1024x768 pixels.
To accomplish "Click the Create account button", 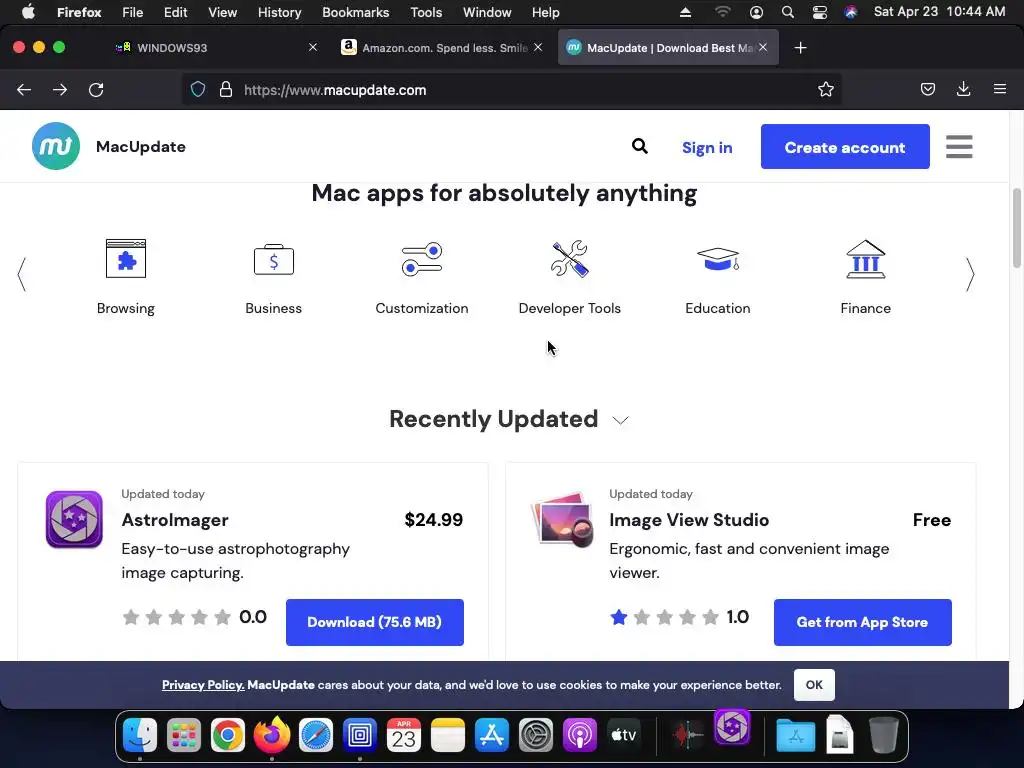I will coord(845,146).
